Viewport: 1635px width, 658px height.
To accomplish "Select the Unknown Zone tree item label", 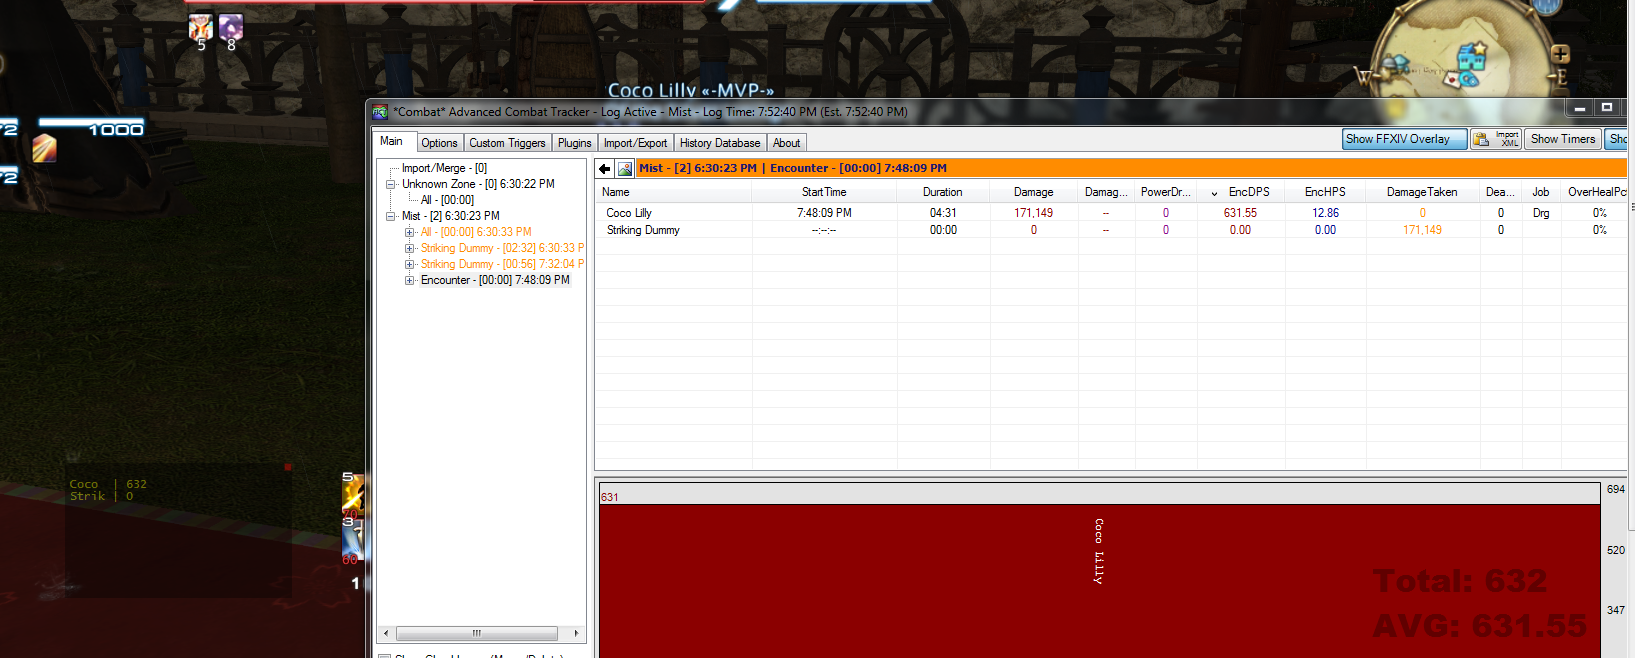I will 478,184.
